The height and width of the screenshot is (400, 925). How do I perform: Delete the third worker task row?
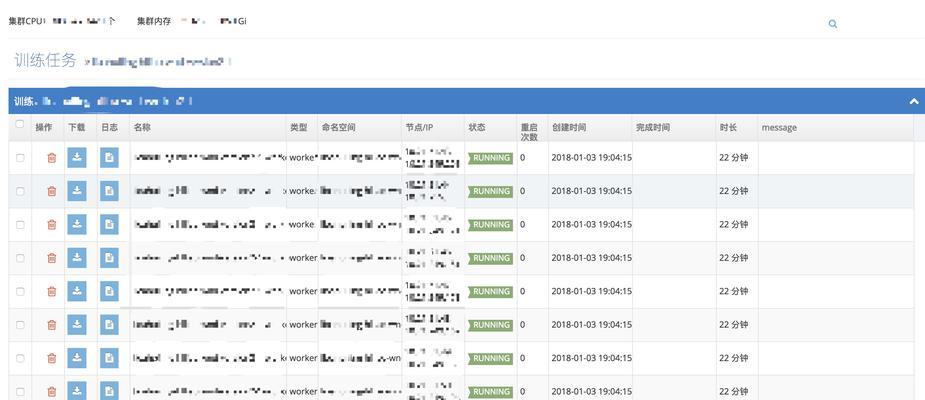[x=52, y=225]
